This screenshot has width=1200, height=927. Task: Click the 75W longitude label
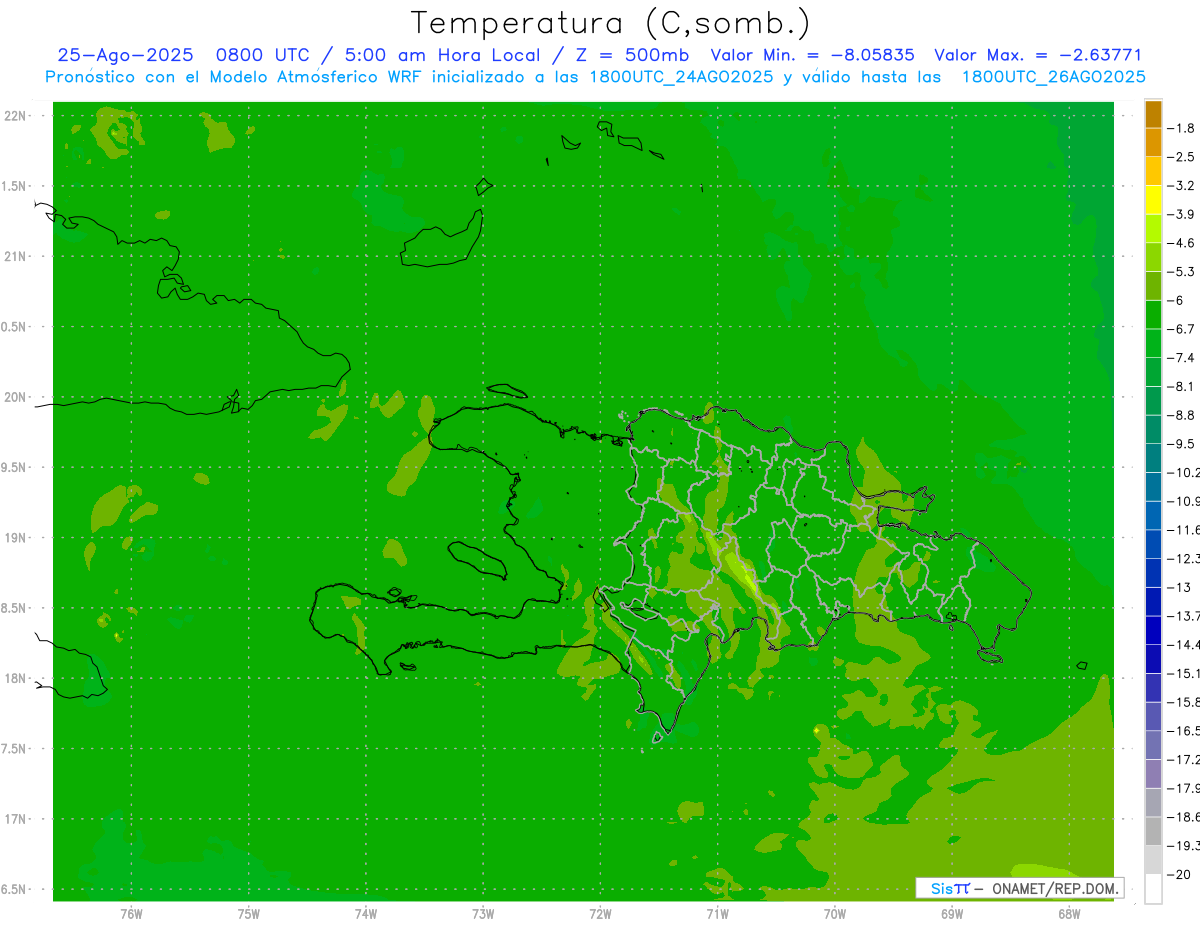point(249,914)
